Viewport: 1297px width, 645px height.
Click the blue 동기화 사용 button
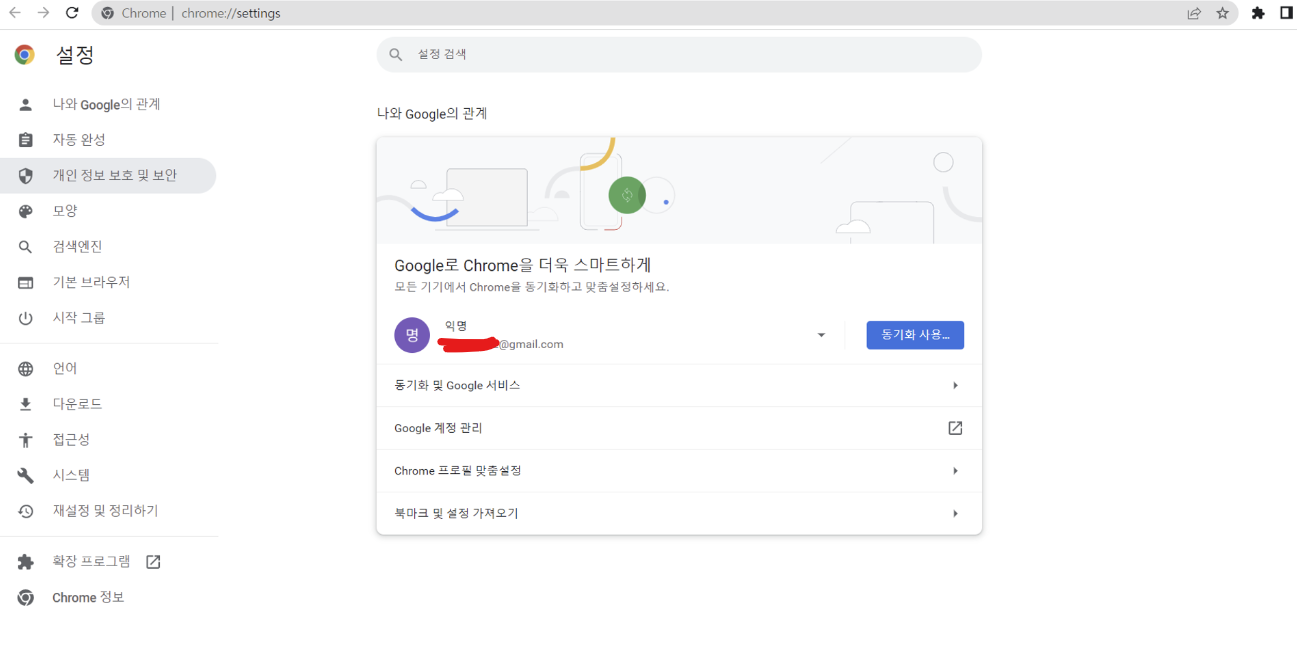point(915,335)
